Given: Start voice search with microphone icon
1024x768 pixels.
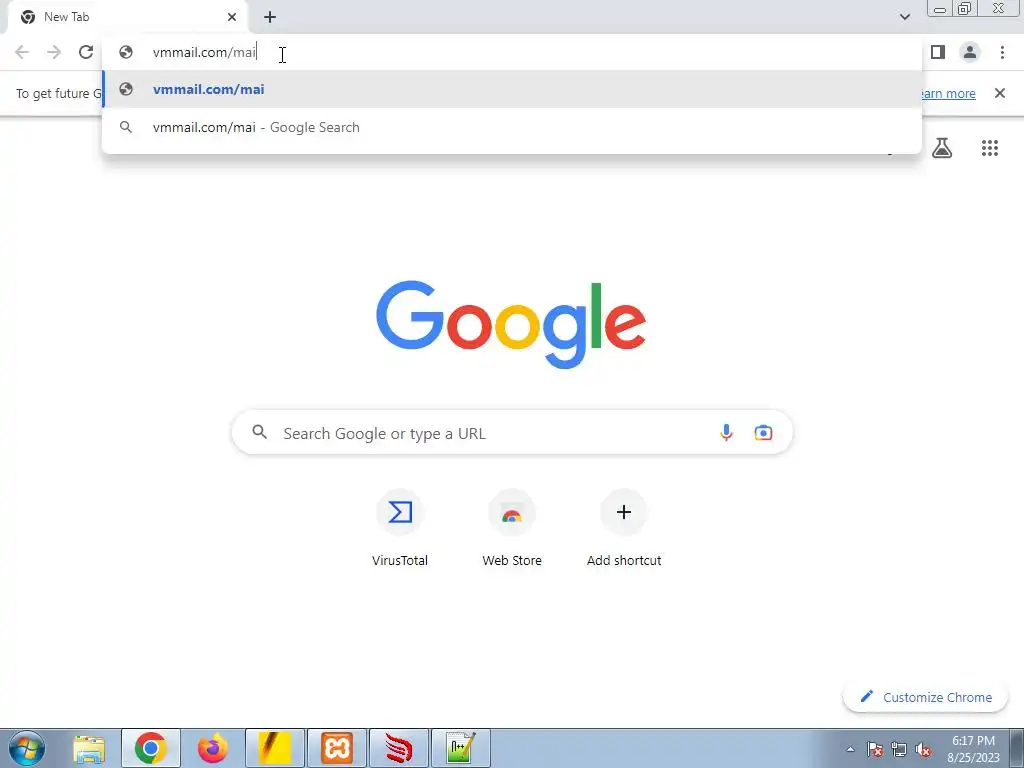Looking at the screenshot, I should 726,432.
